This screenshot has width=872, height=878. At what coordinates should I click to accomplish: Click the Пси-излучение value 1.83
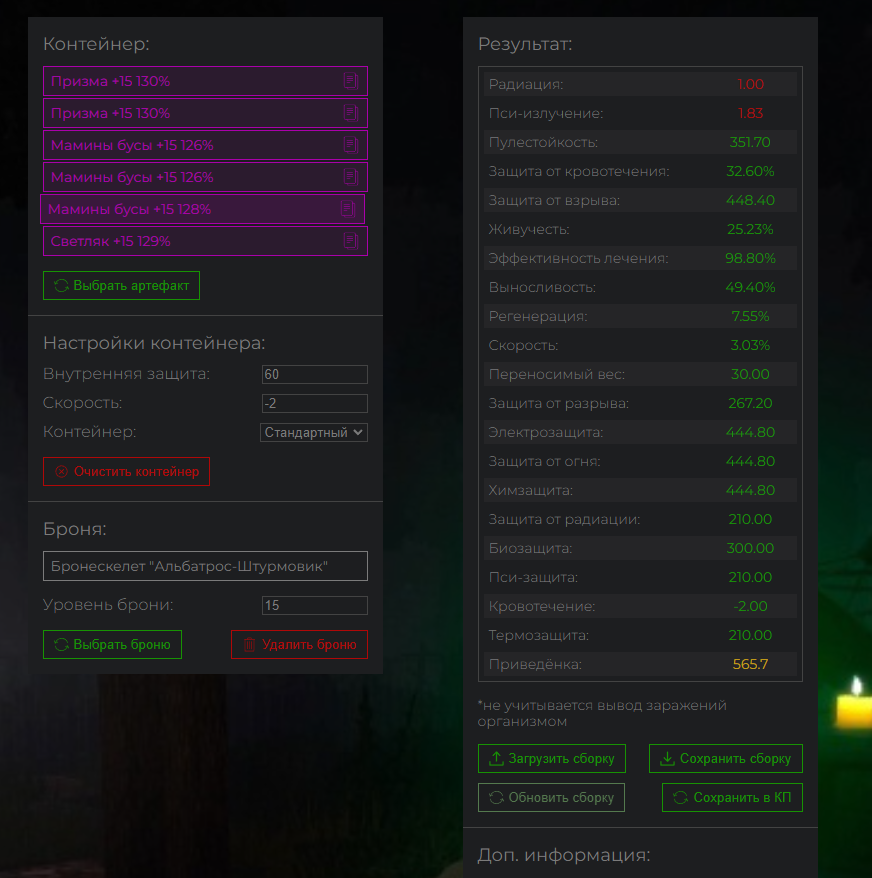tap(750, 113)
